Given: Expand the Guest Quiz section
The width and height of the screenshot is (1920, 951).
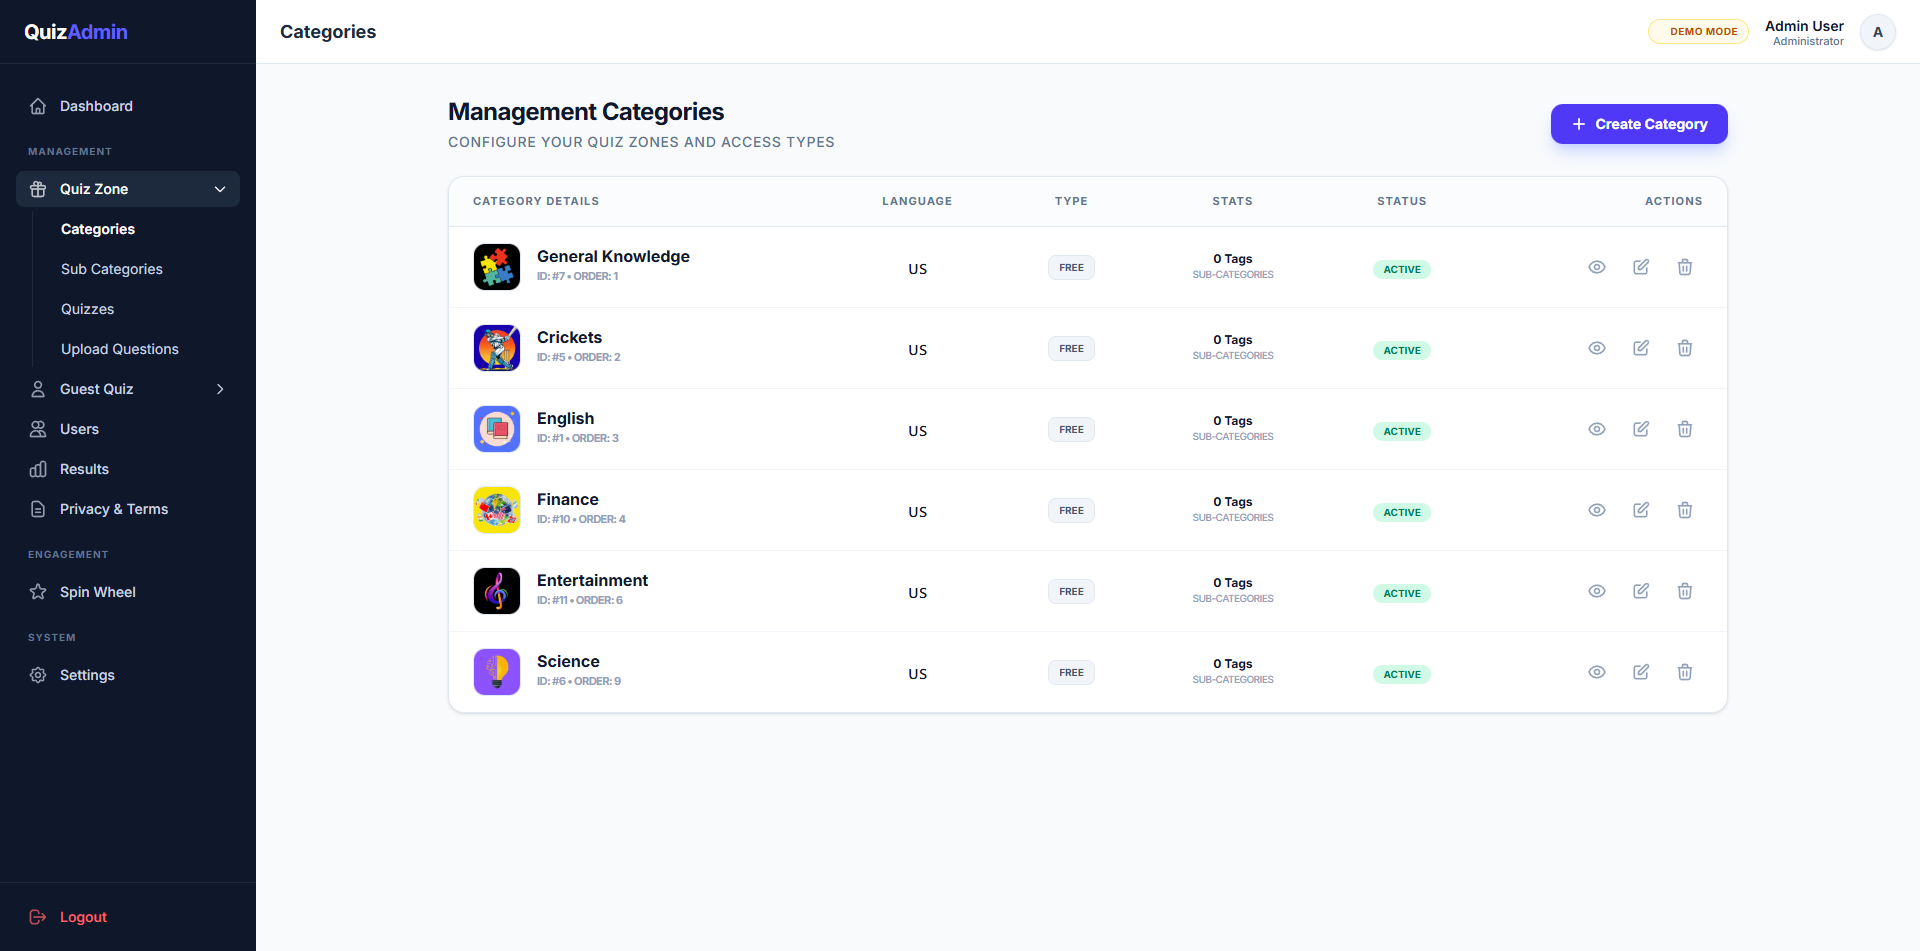Looking at the screenshot, I should point(220,389).
